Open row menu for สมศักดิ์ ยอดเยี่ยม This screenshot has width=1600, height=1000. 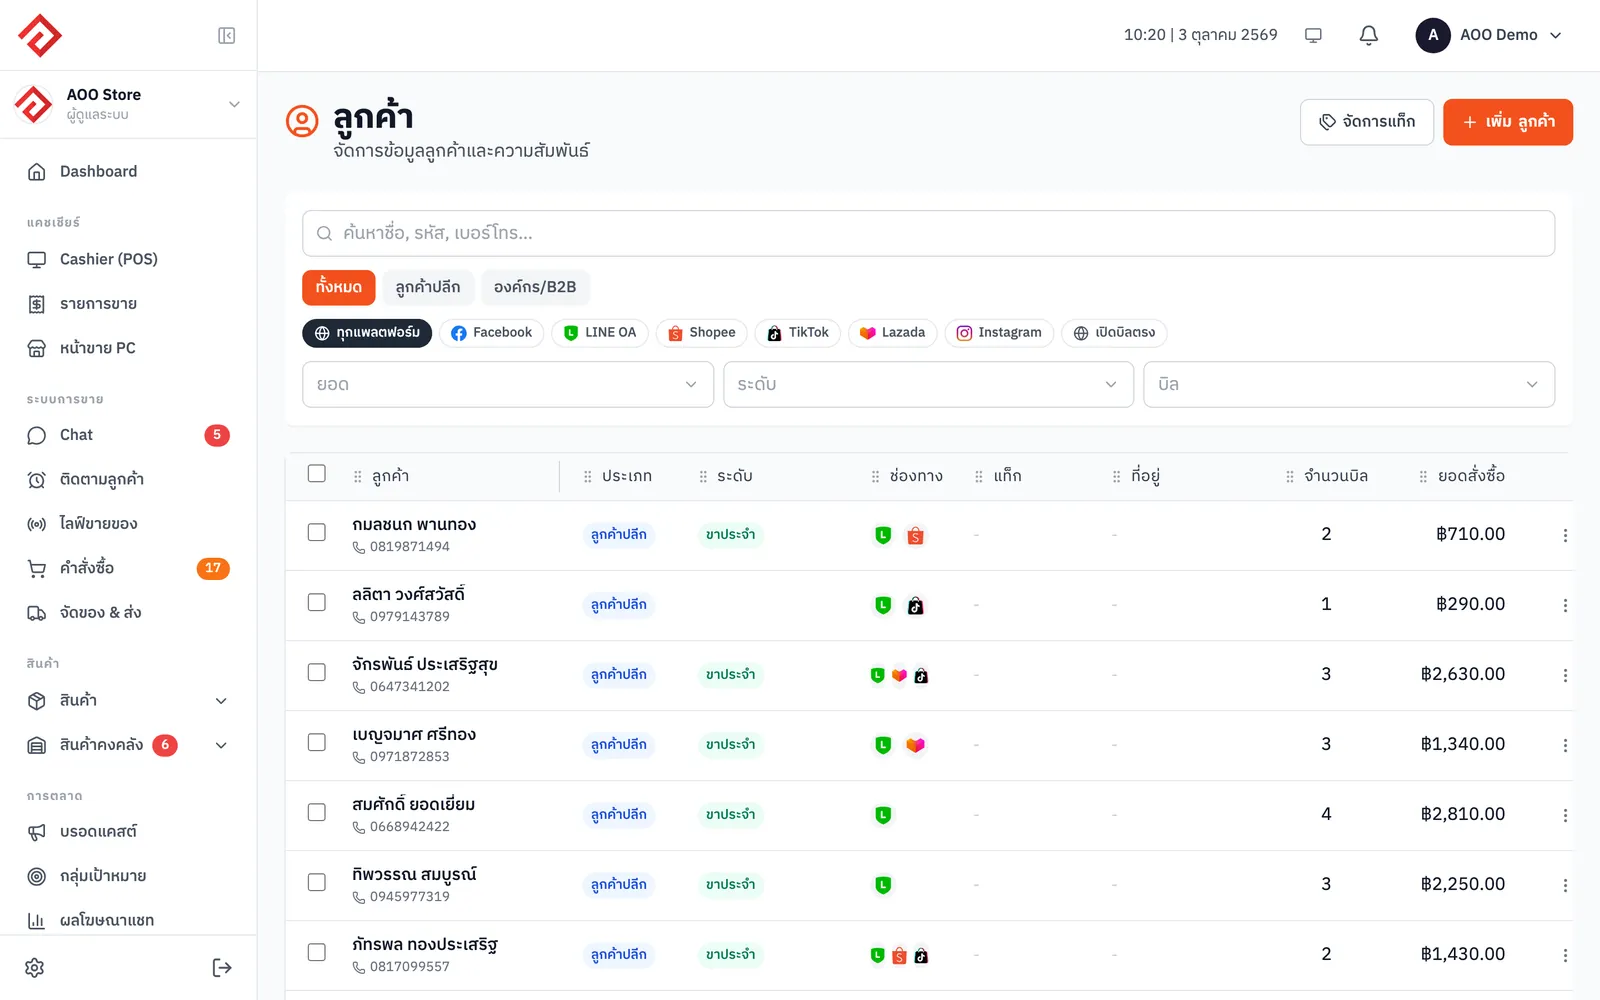(x=1565, y=816)
